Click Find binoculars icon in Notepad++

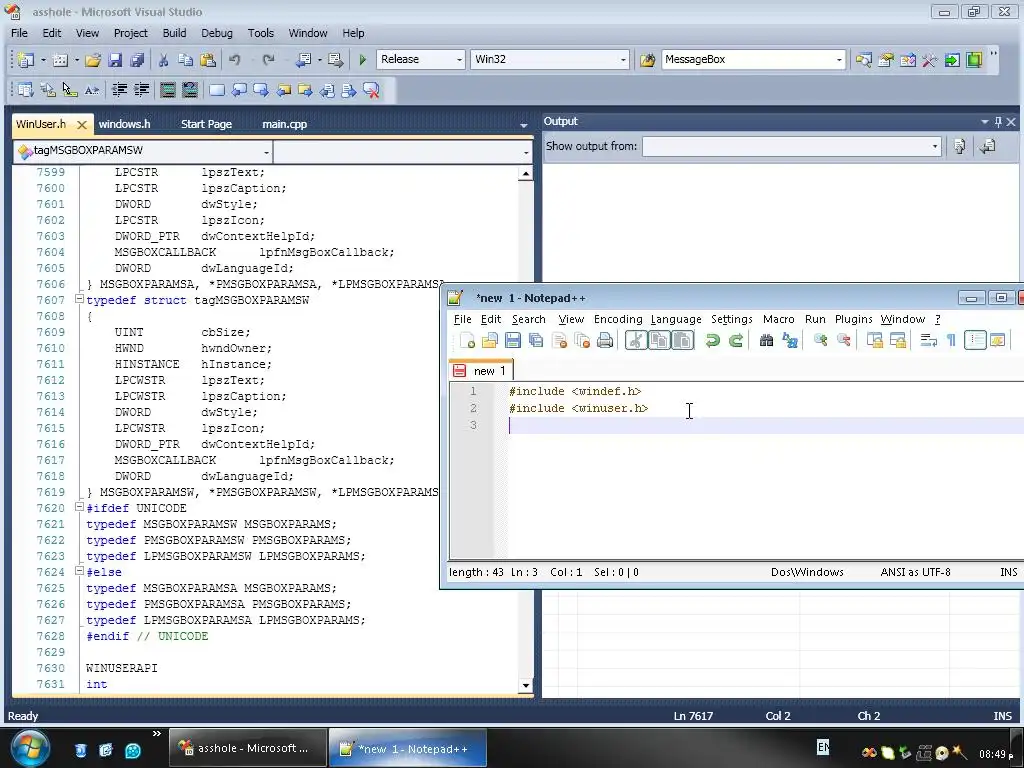tap(766, 340)
